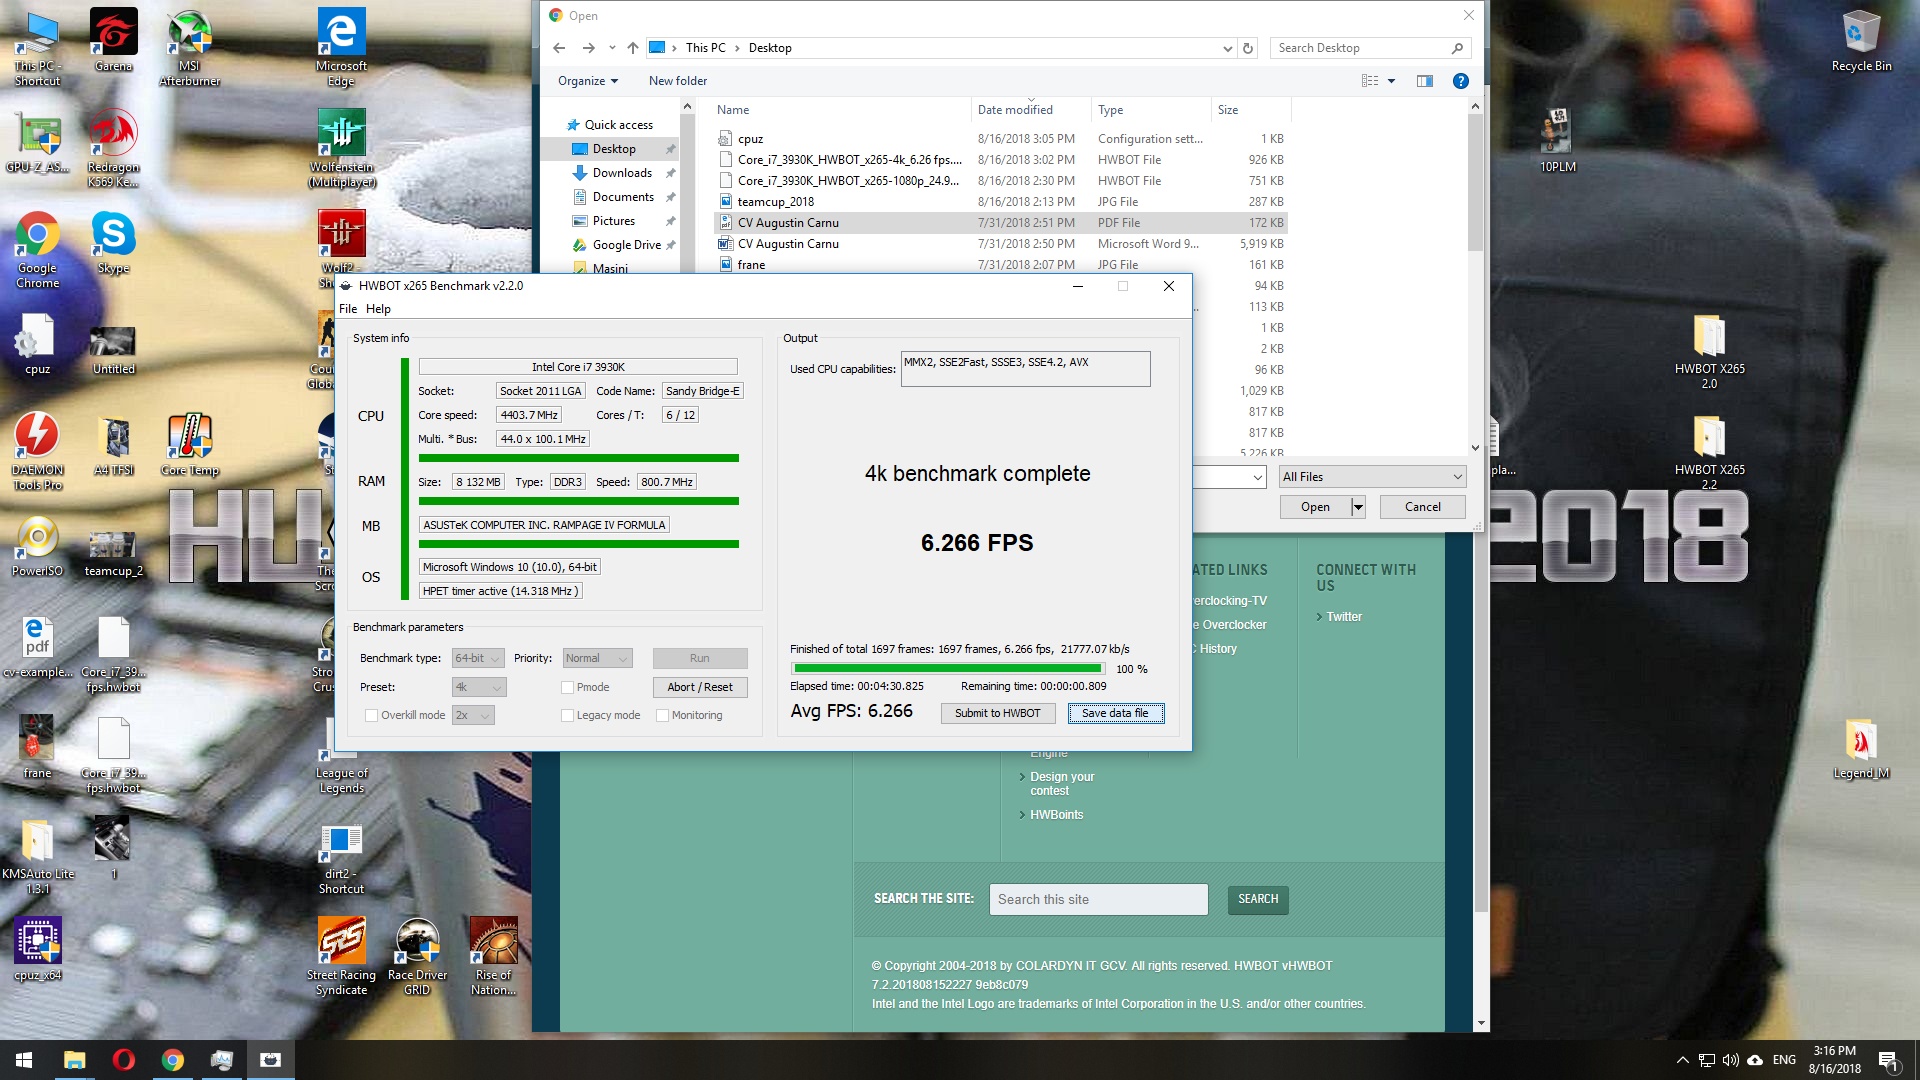Open the Open dialog help icon

(x=1461, y=81)
